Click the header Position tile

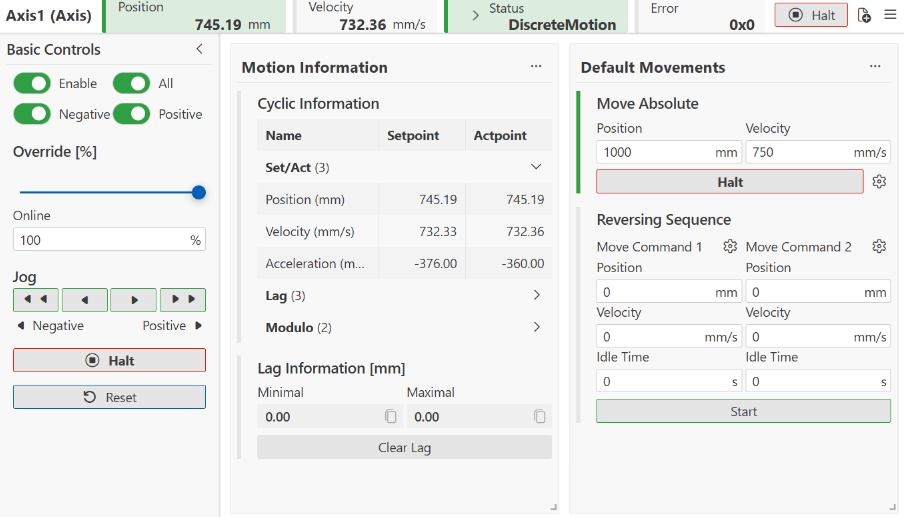(194, 16)
